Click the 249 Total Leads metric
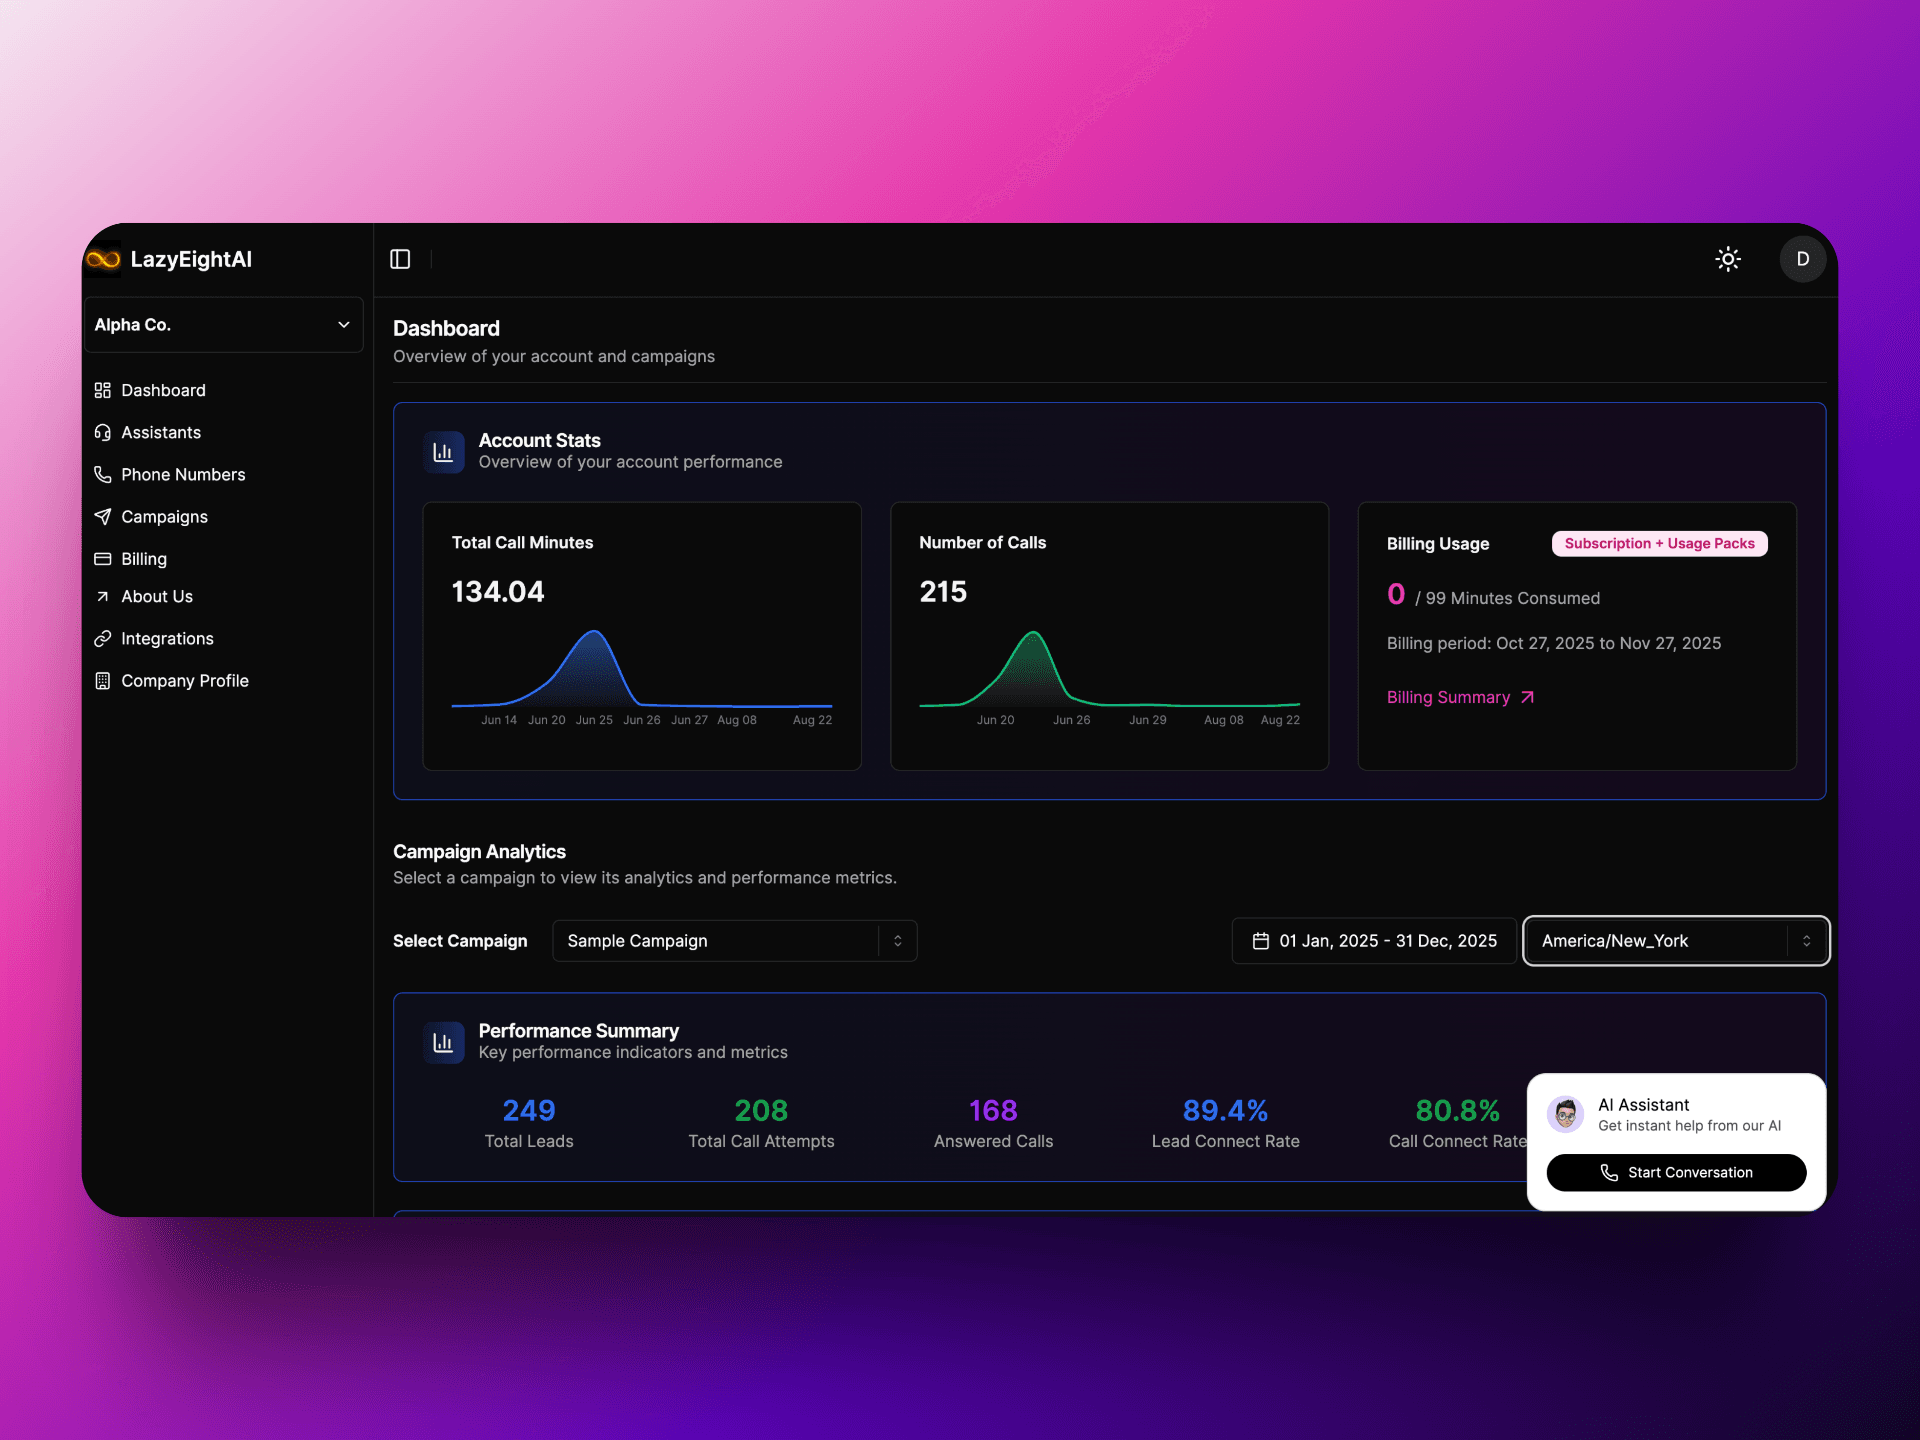The width and height of the screenshot is (1920, 1440). tap(529, 1111)
